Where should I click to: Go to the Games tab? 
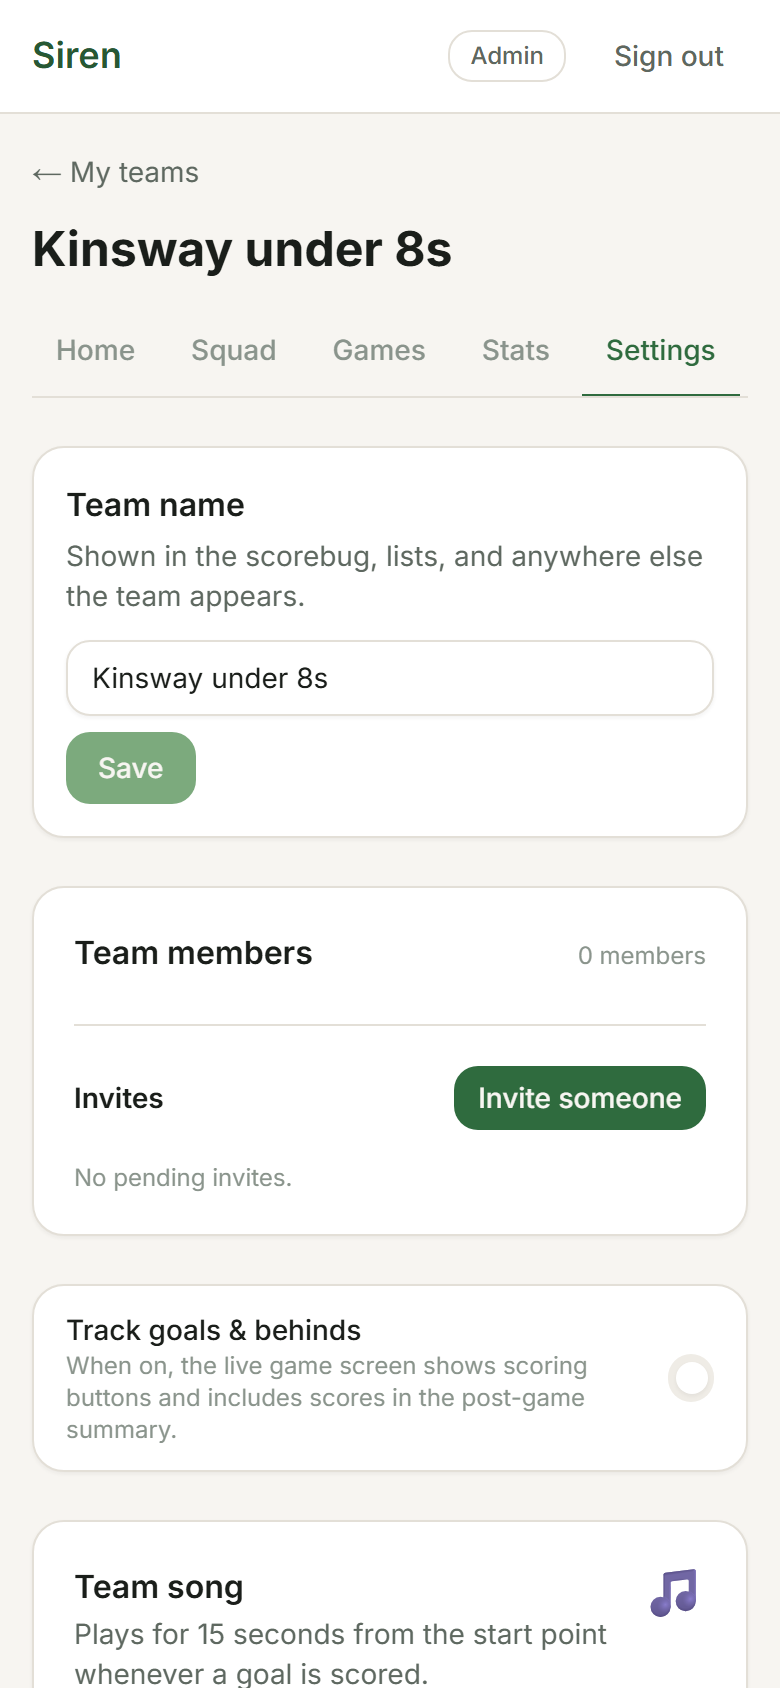point(379,350)
